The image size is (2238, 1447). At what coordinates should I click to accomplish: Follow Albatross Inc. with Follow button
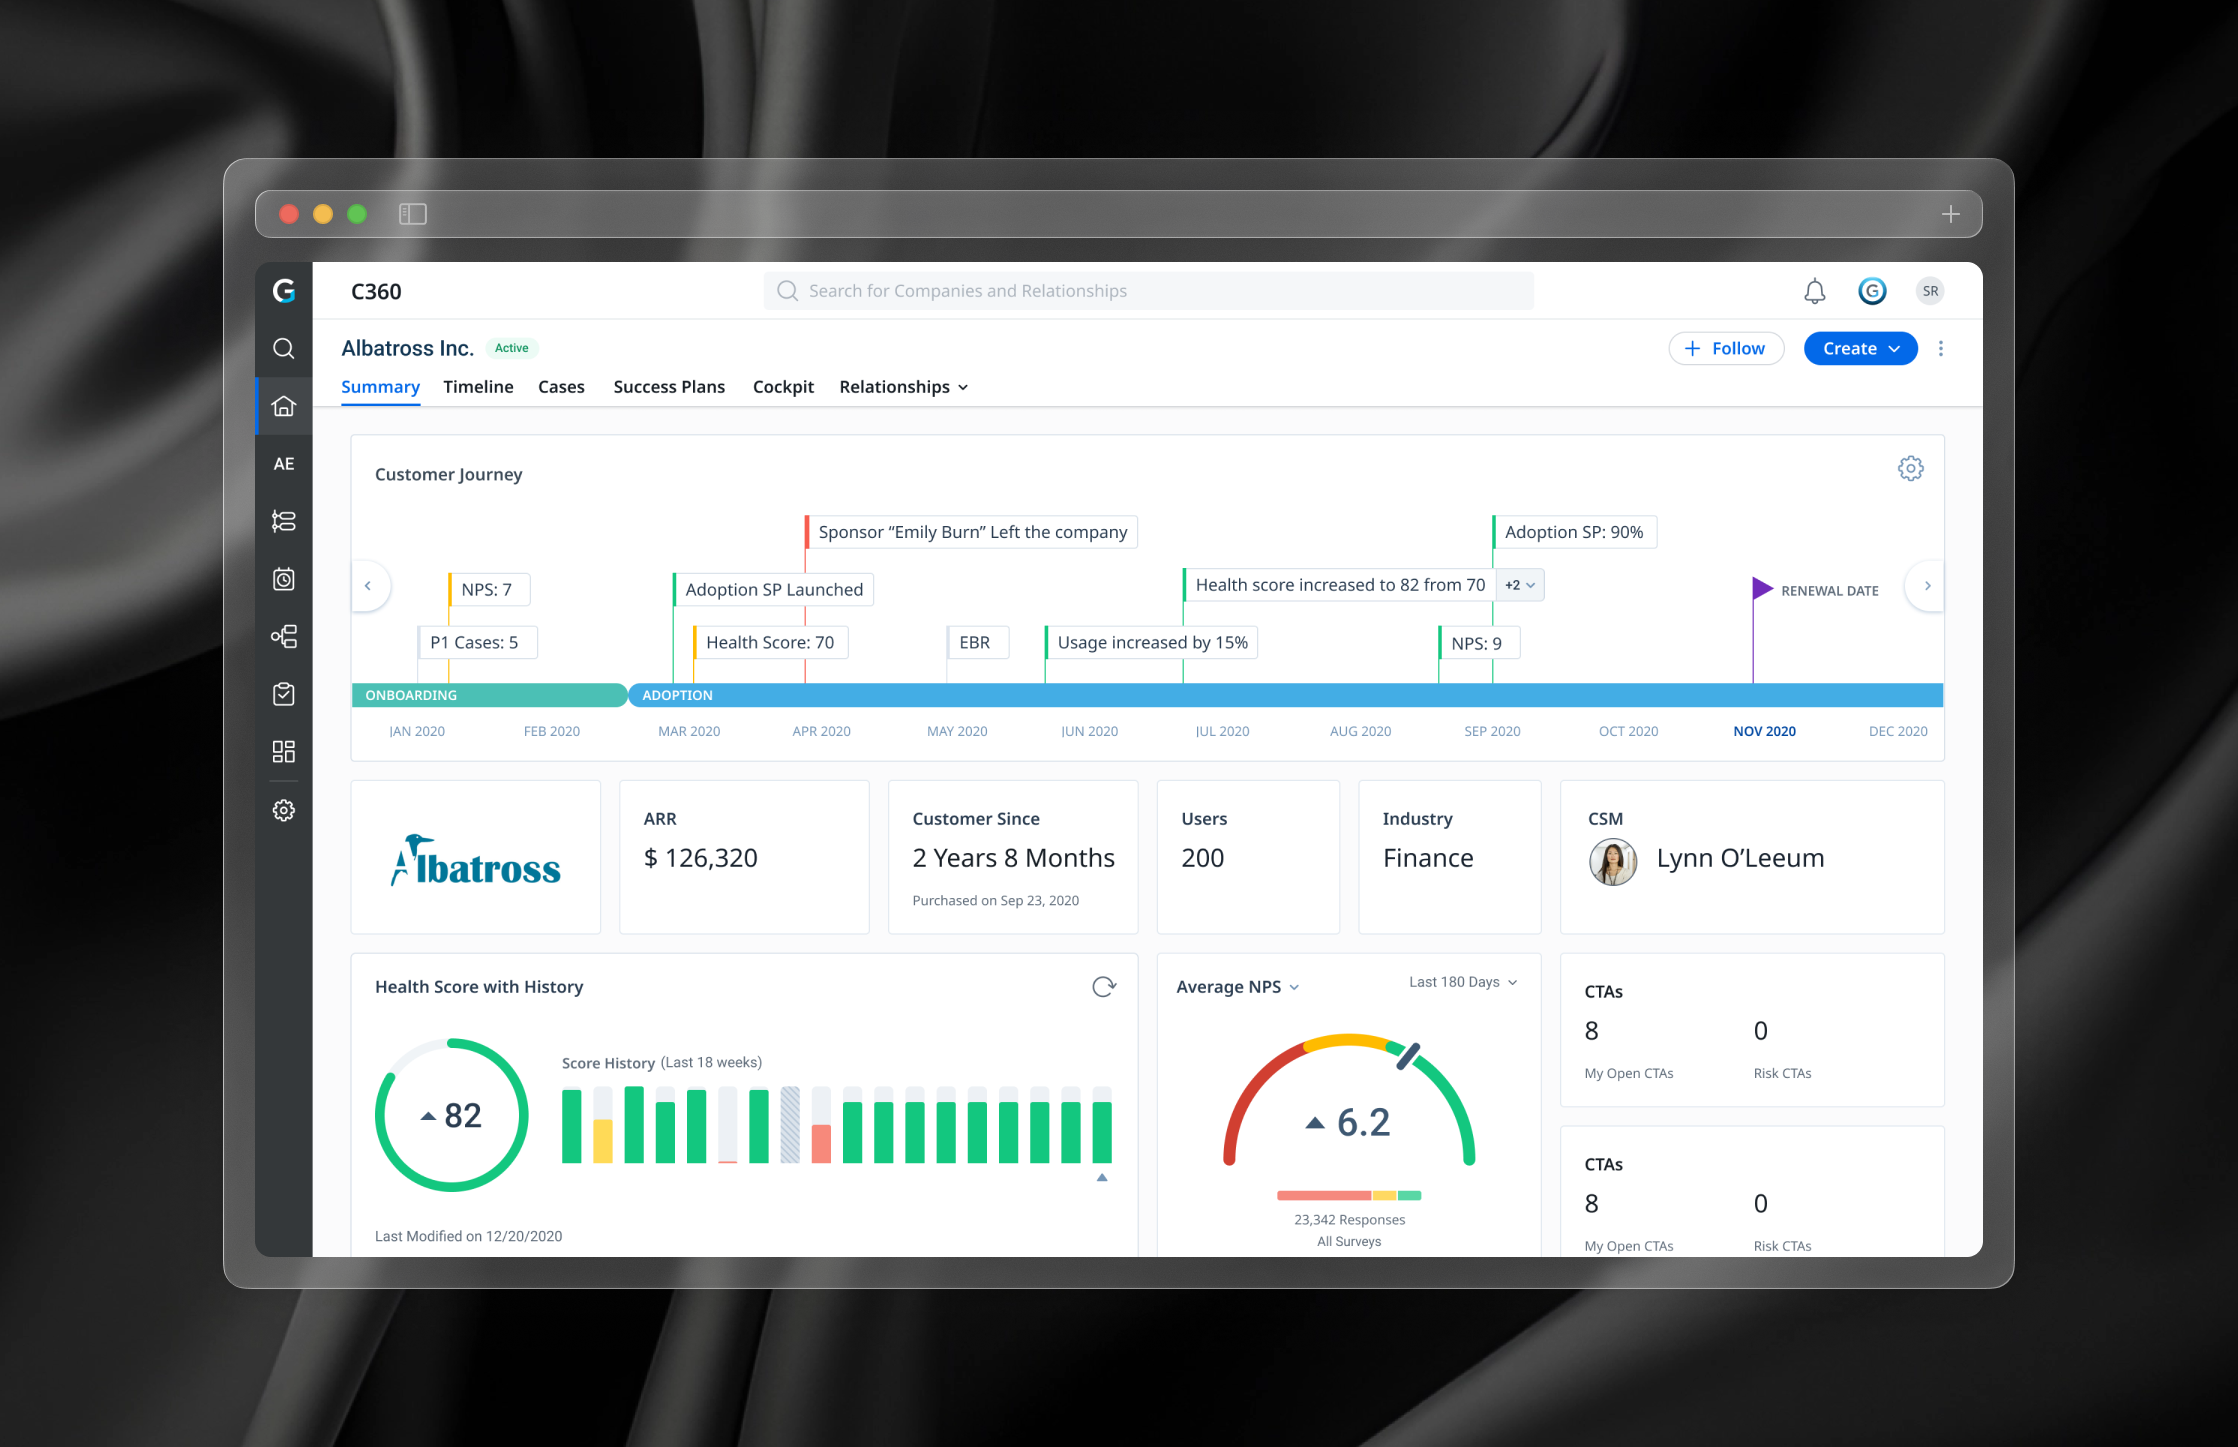click(x=1726, y=348)
